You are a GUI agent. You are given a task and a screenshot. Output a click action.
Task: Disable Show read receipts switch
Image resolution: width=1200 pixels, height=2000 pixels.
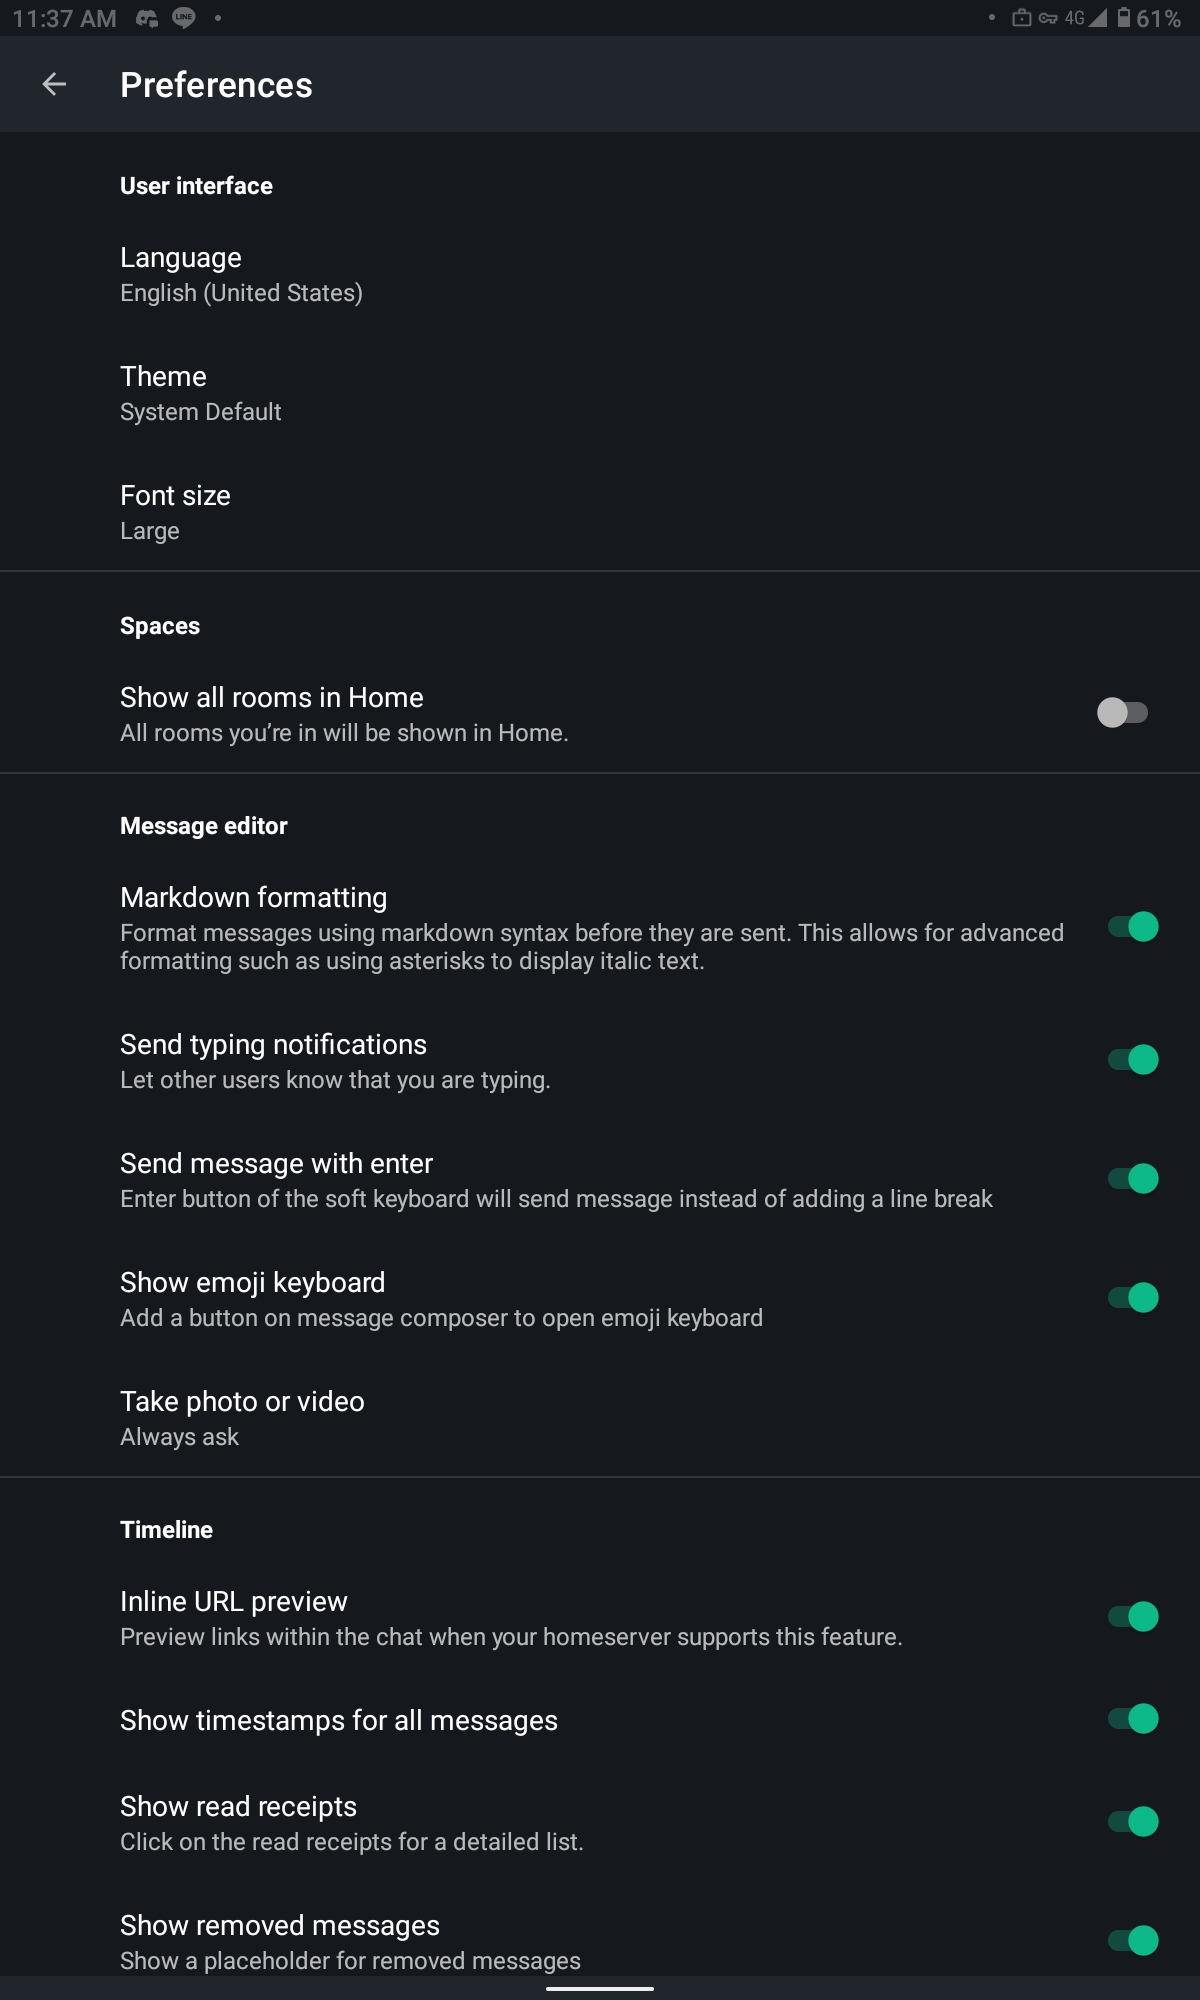point(1133,1821)
